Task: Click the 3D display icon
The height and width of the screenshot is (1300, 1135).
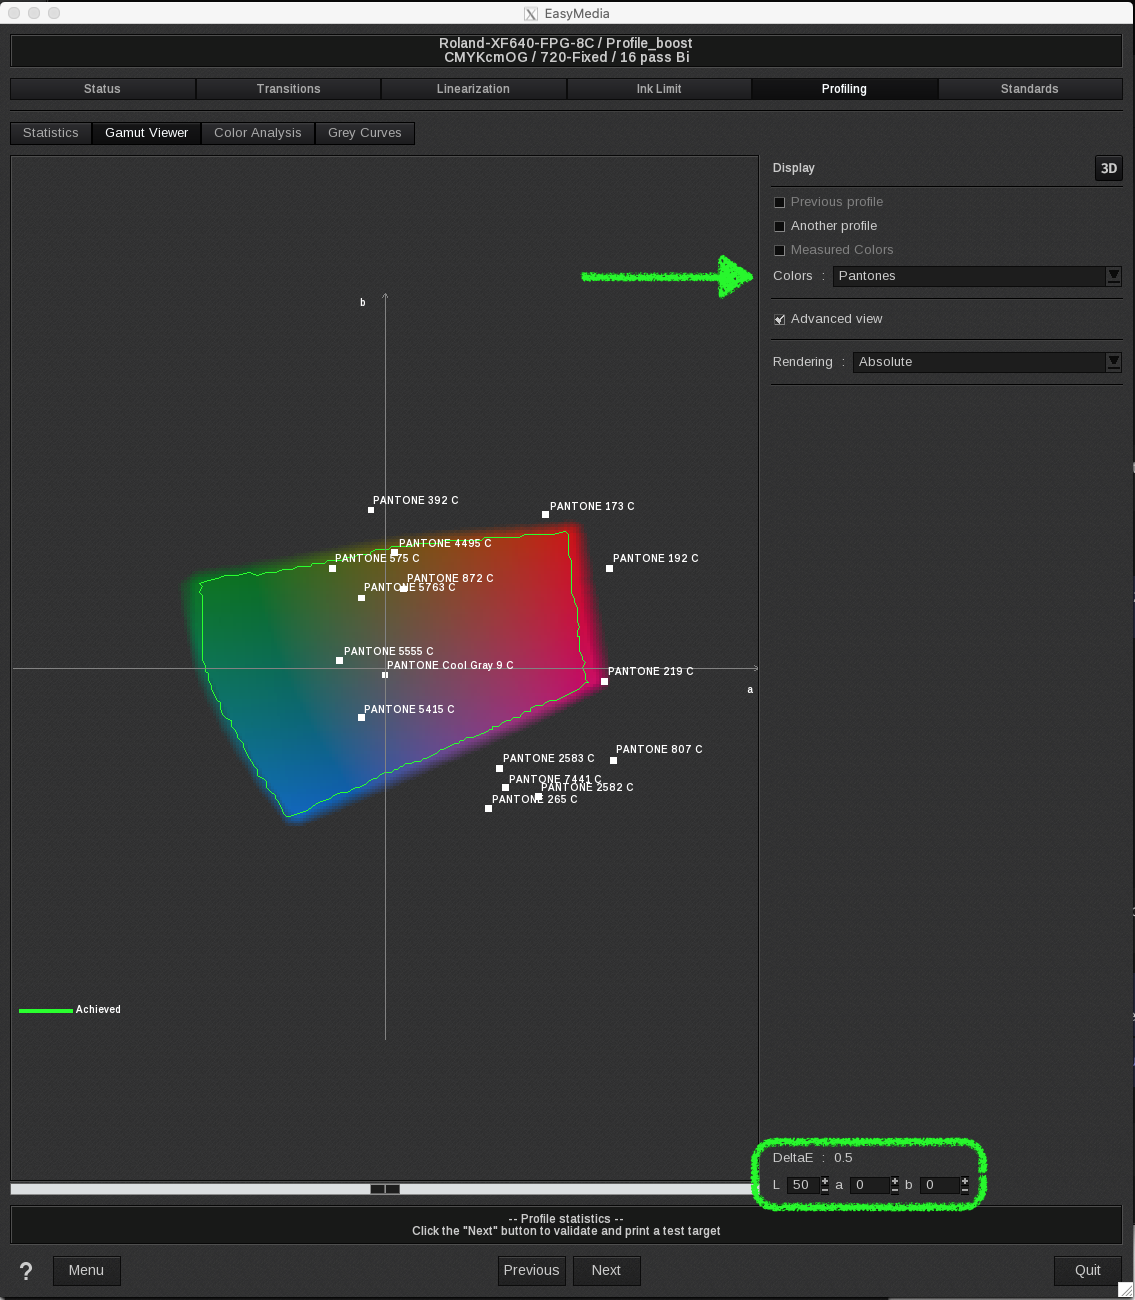Action: (x=1108, y=168)
